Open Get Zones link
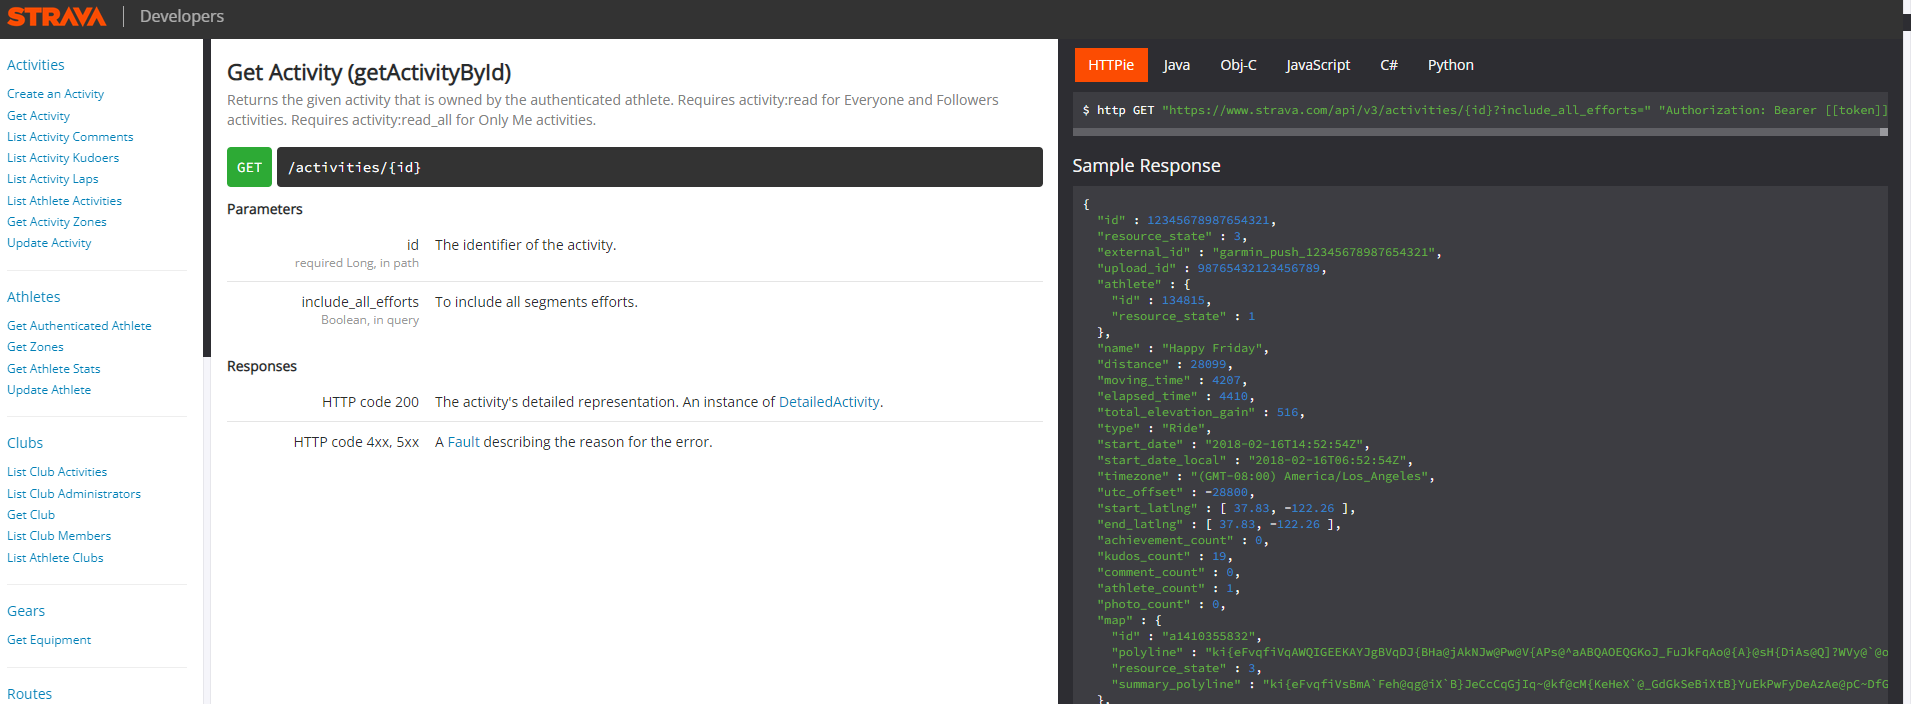 tap(35, 347)
